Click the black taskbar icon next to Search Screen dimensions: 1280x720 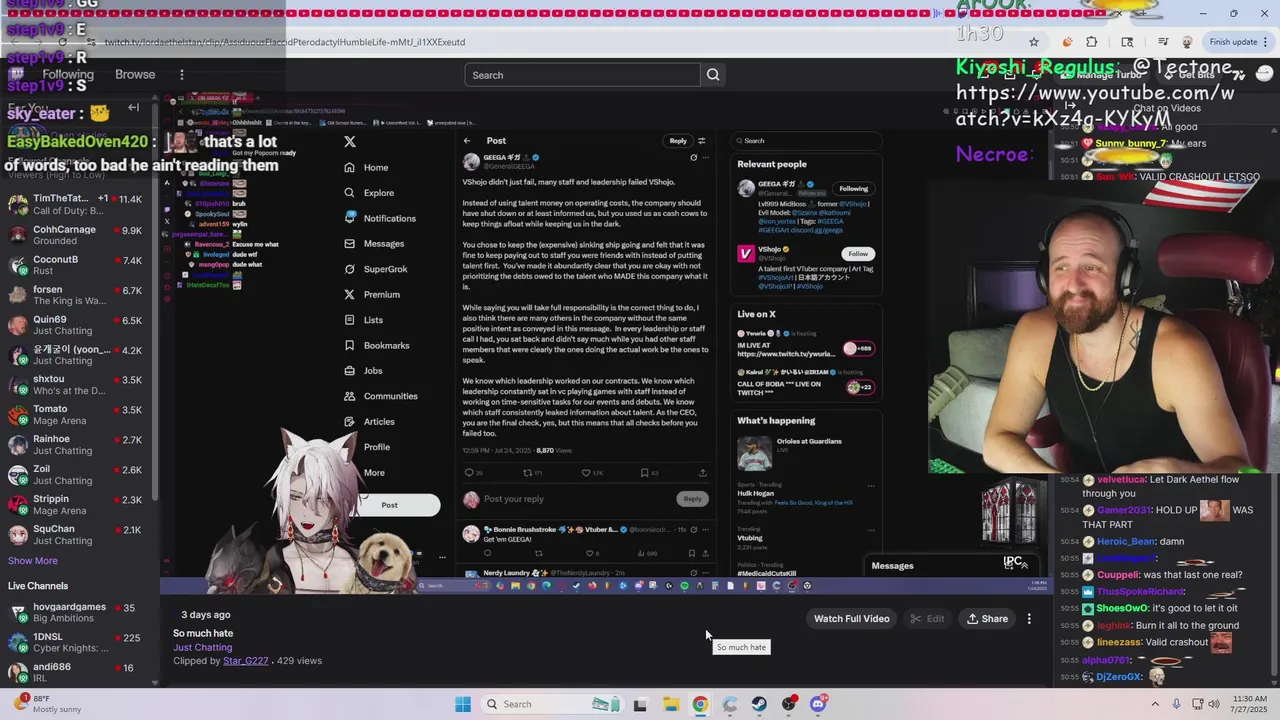pyautogui.click(x=640, y=704)
